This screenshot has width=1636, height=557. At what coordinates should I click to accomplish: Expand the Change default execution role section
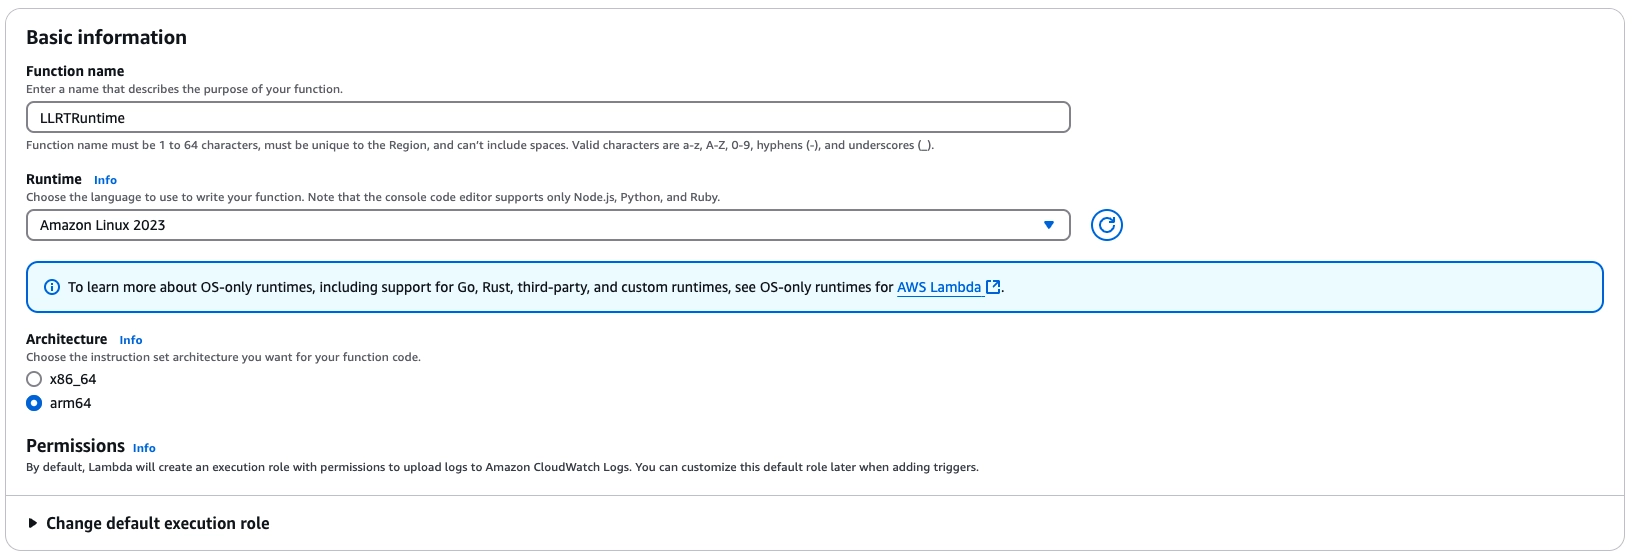coord(157,523)
